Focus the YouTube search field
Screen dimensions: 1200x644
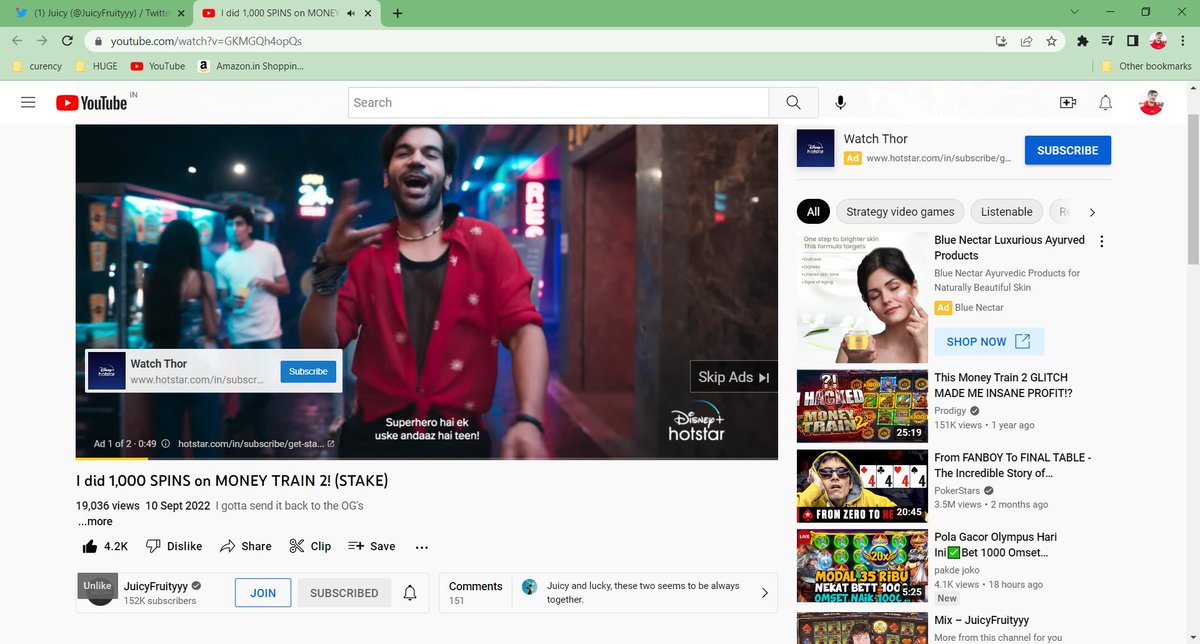click(x=559, y=102)
